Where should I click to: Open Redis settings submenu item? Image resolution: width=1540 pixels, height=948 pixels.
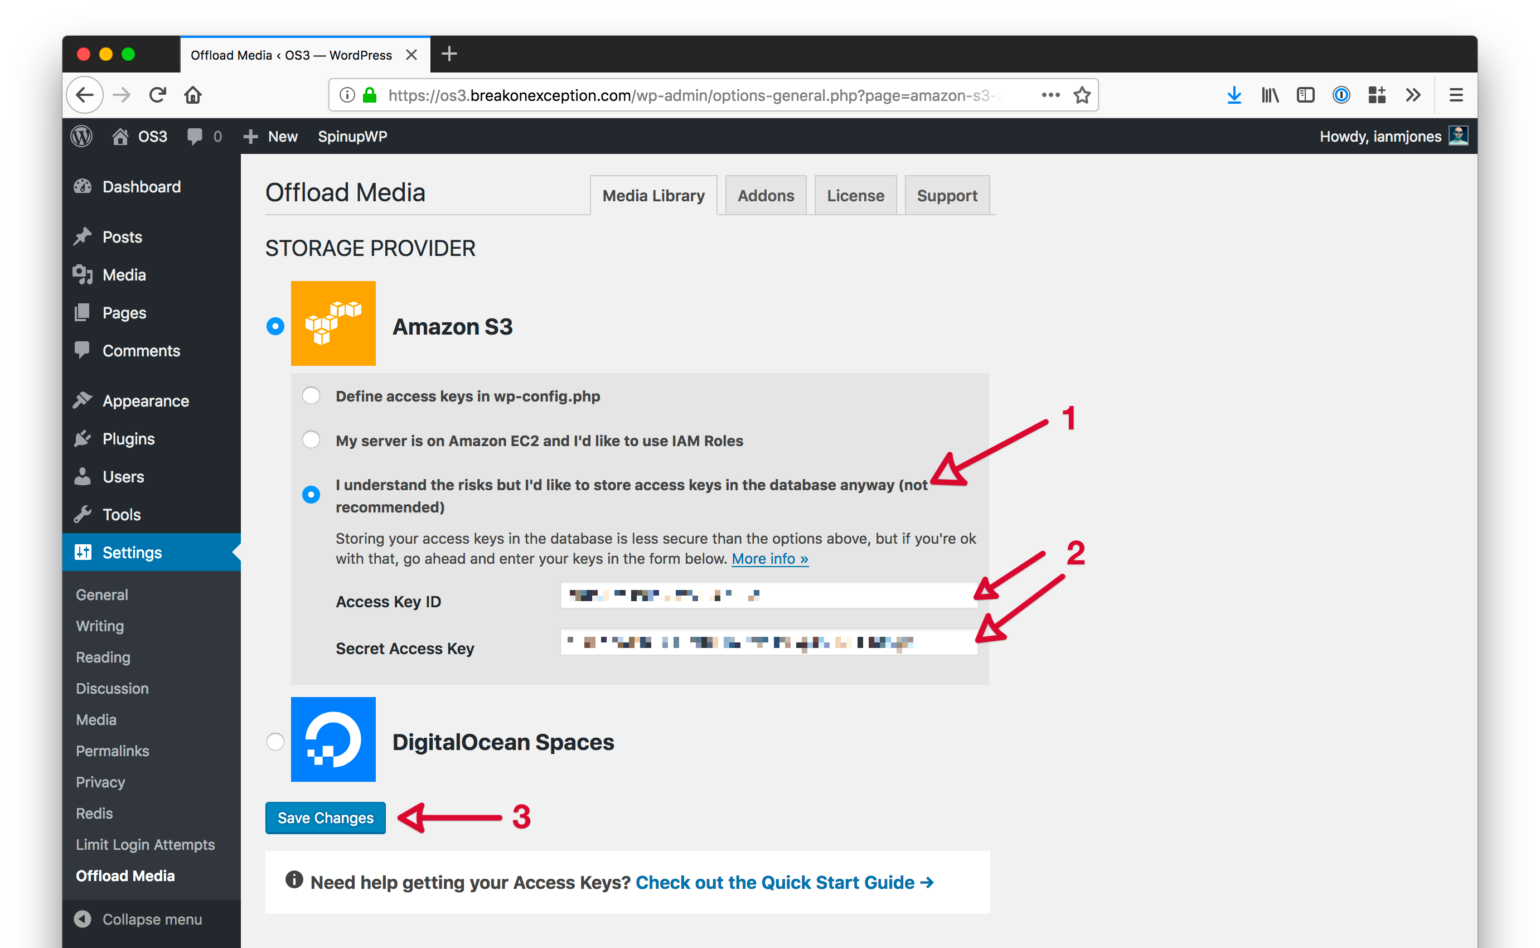point(94,813)
